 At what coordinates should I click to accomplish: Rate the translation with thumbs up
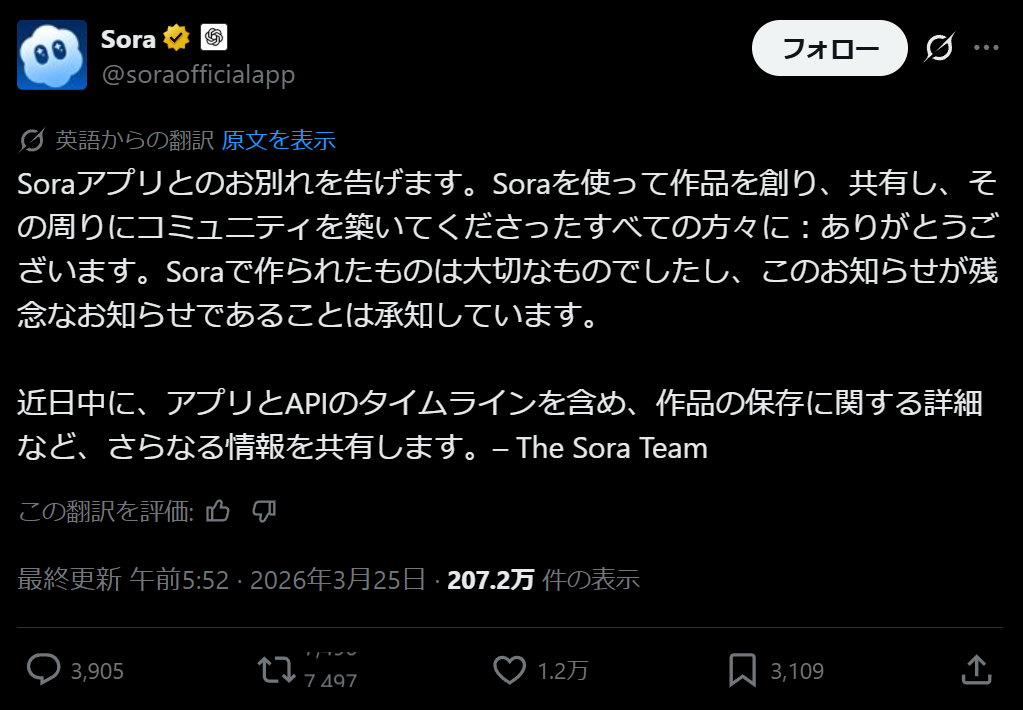[x=218, y=512]
